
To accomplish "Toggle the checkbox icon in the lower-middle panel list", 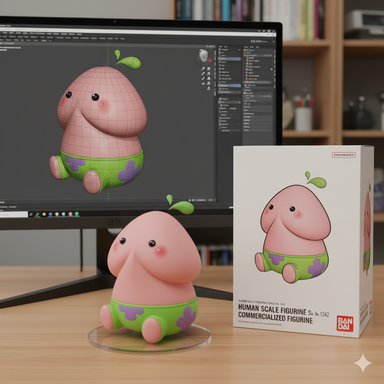I will tap(220, 111).
